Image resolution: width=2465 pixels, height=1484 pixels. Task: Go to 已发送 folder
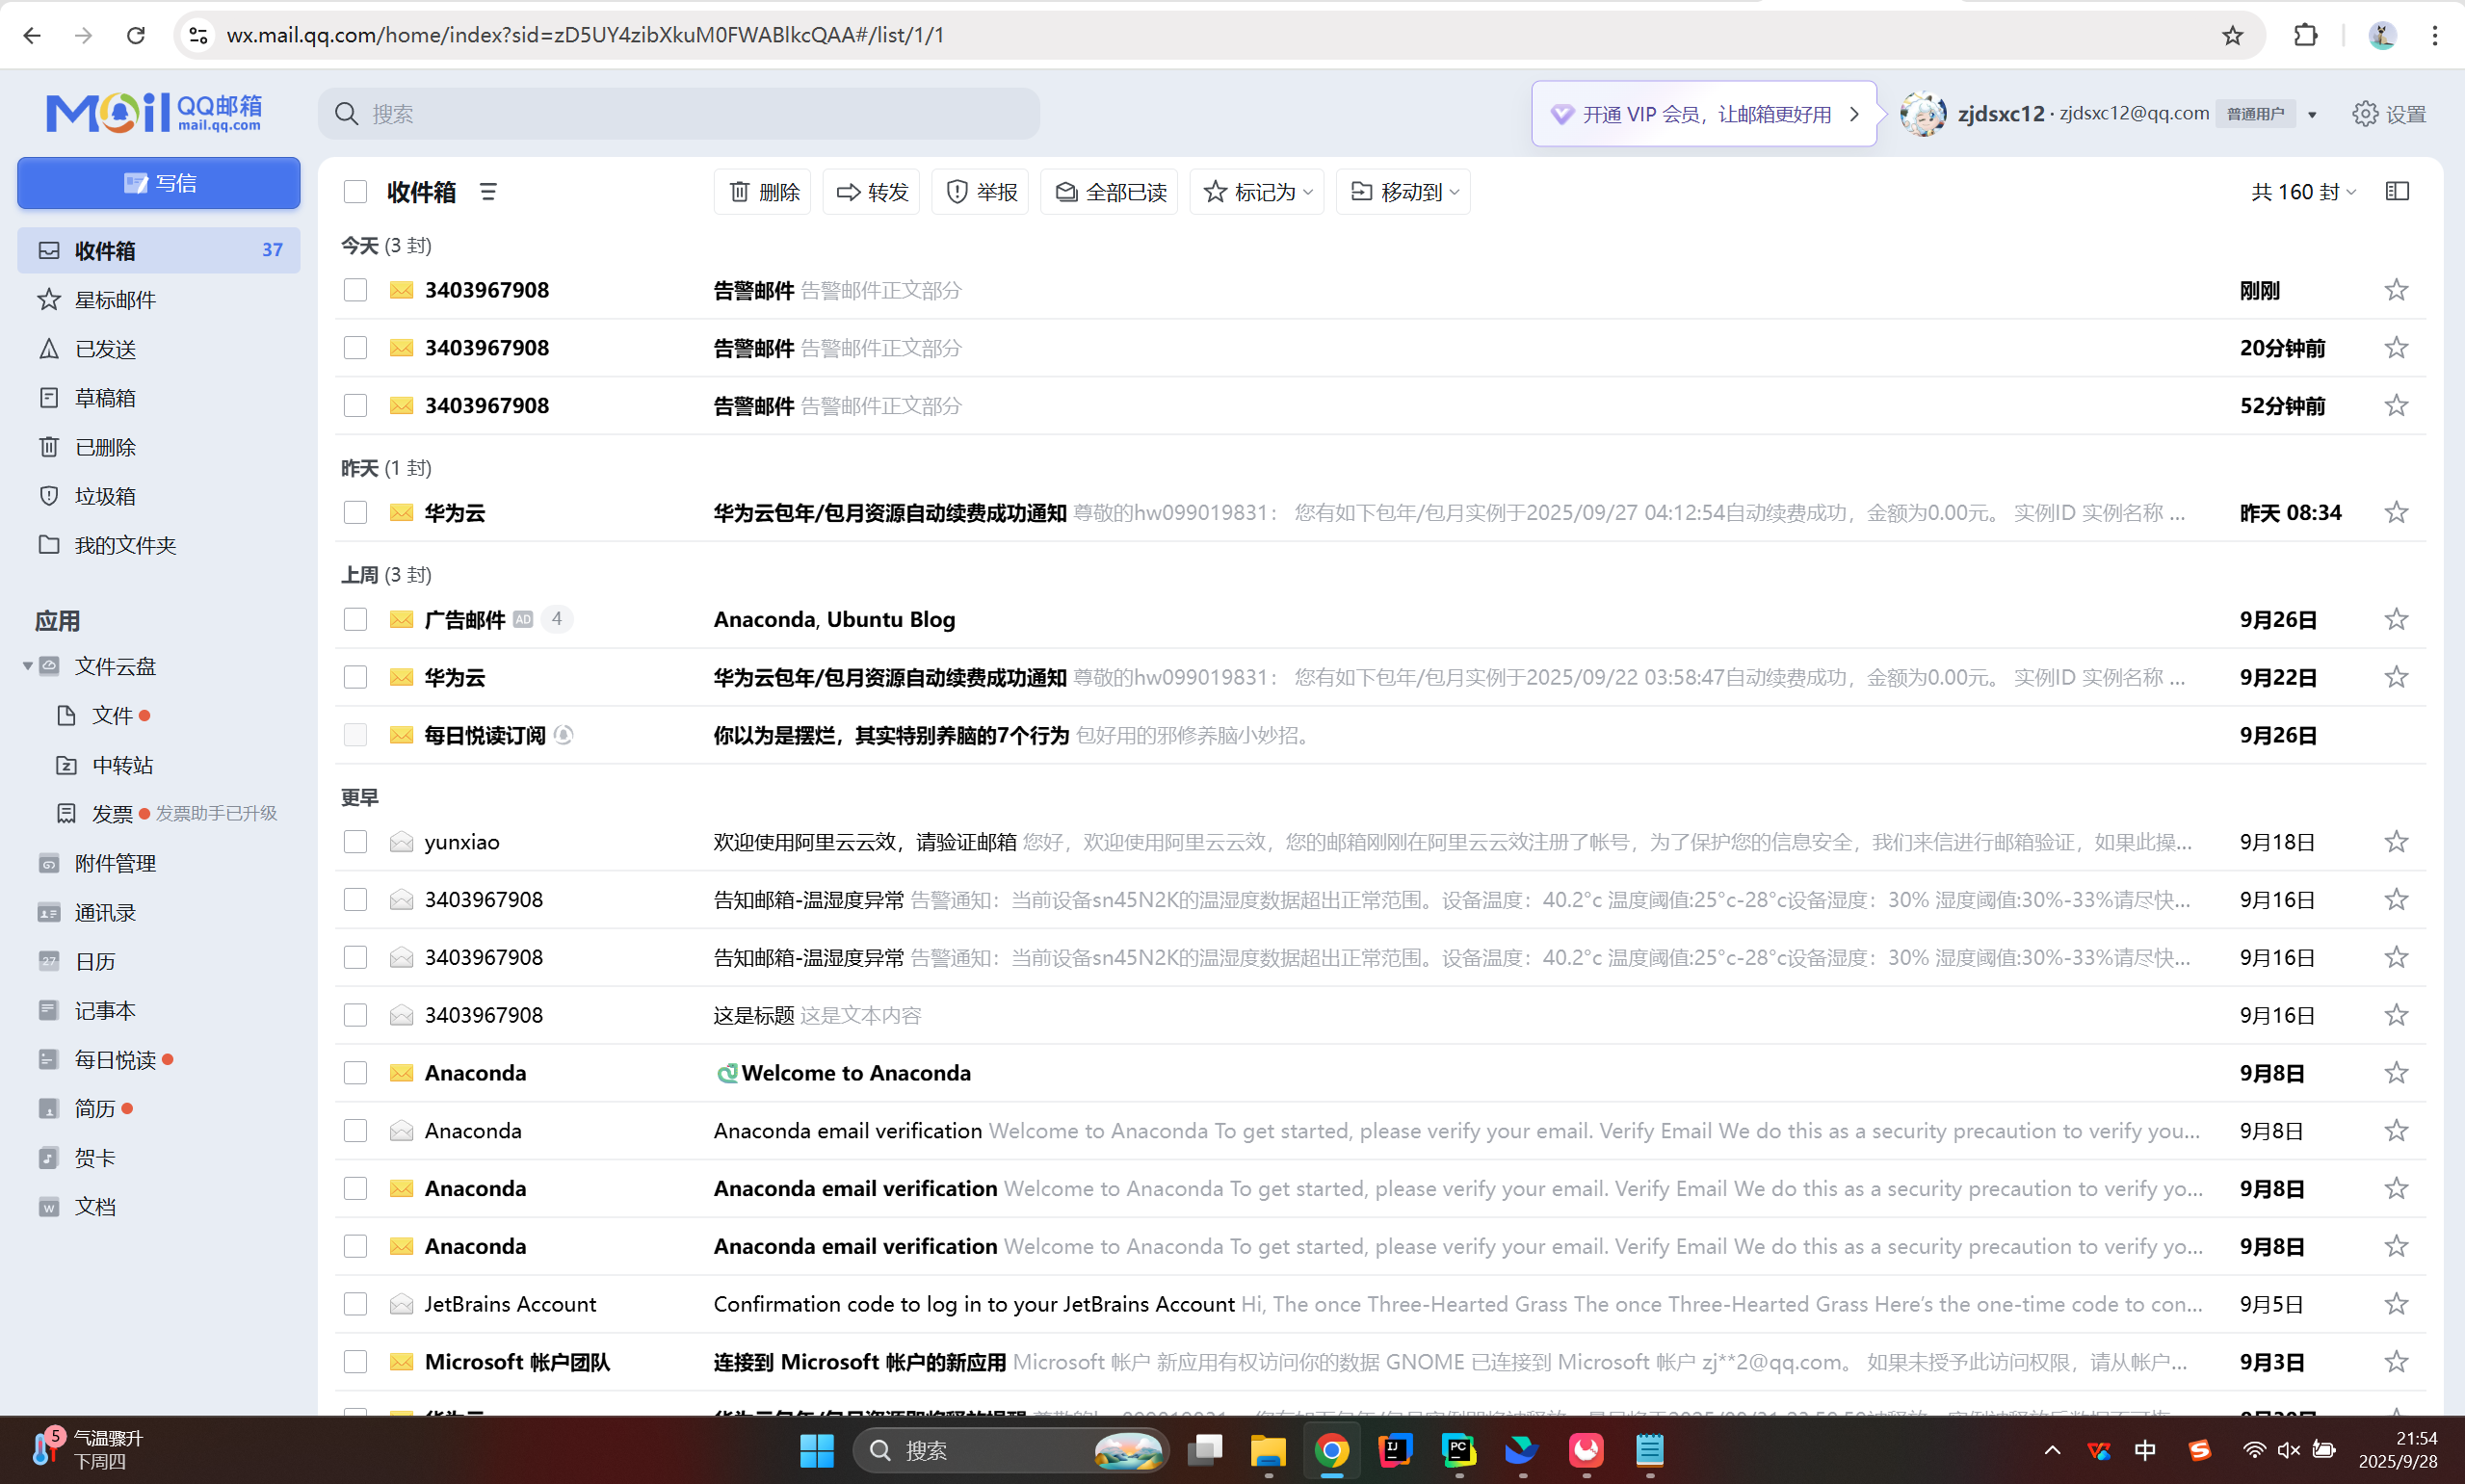click(159, 348)
